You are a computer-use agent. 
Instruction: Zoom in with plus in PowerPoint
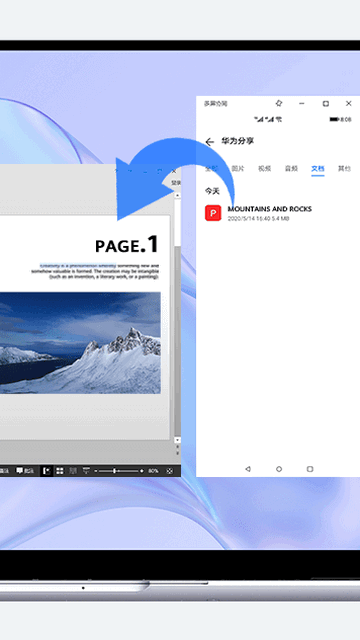[142, 471]
